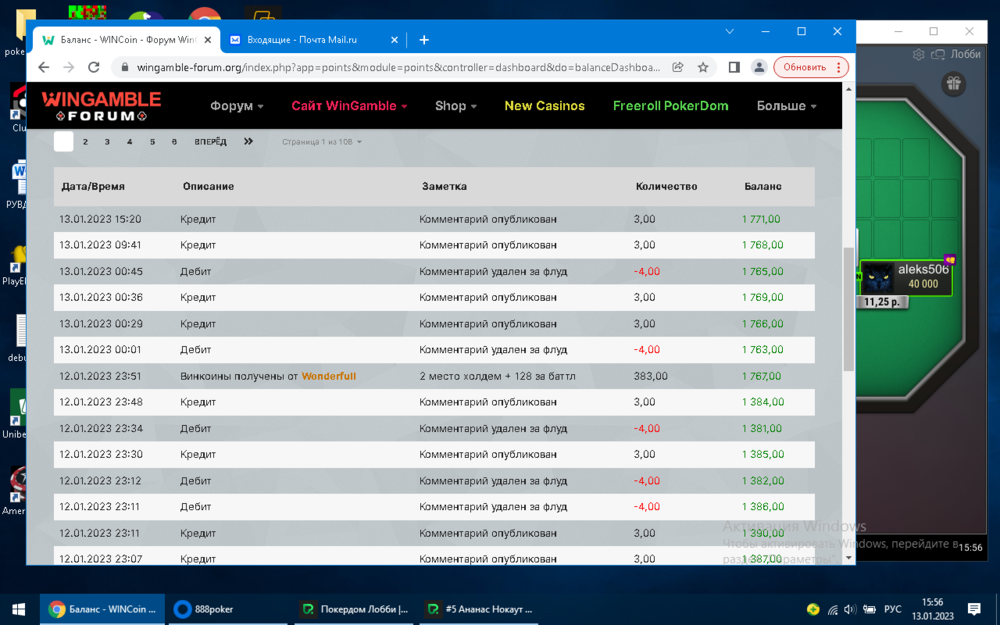The image size is (1000, 625).
Task: Jump to last page double-arrow icon
Action: point(248,142)
